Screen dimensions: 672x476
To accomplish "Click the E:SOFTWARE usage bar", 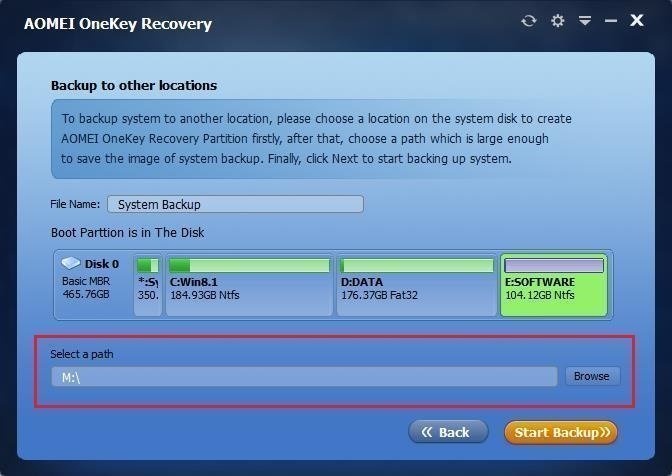I will [x=554, y=266].
